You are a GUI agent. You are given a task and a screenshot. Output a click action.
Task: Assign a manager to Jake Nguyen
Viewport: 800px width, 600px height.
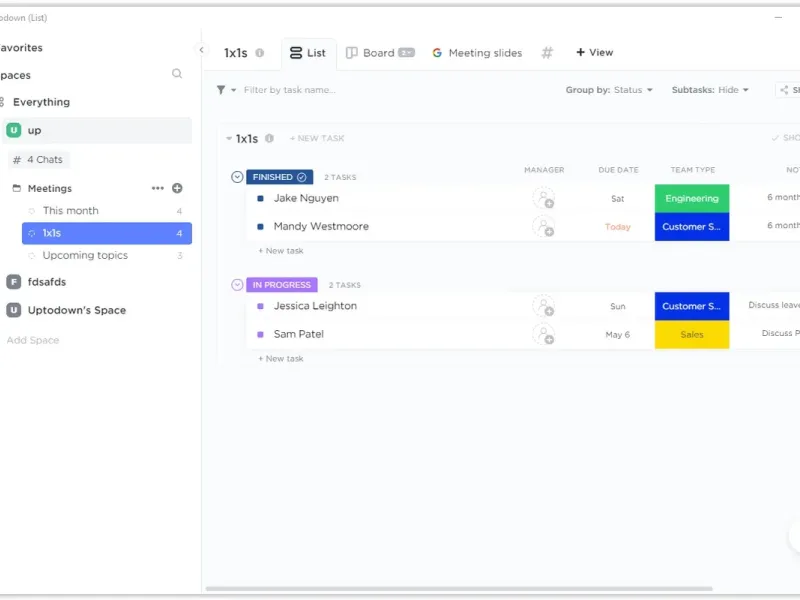pyautogui.click(x=543, y=198)
